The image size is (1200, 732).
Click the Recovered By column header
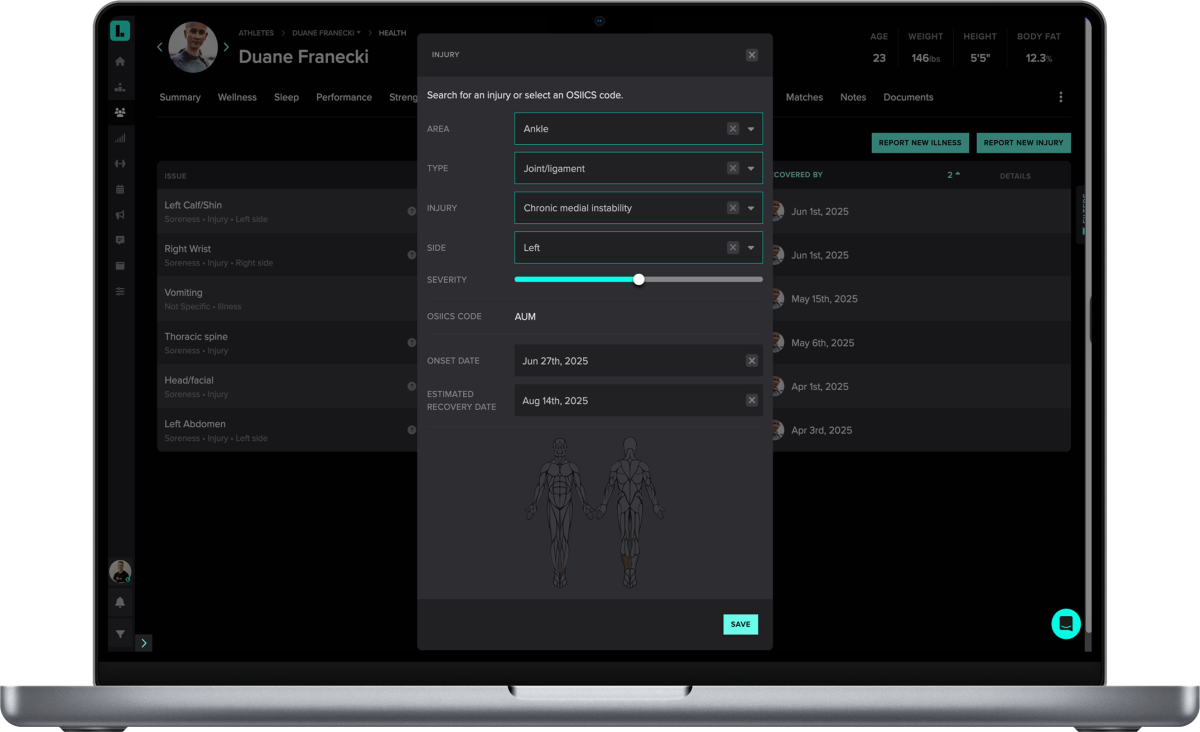coord(796,175)
